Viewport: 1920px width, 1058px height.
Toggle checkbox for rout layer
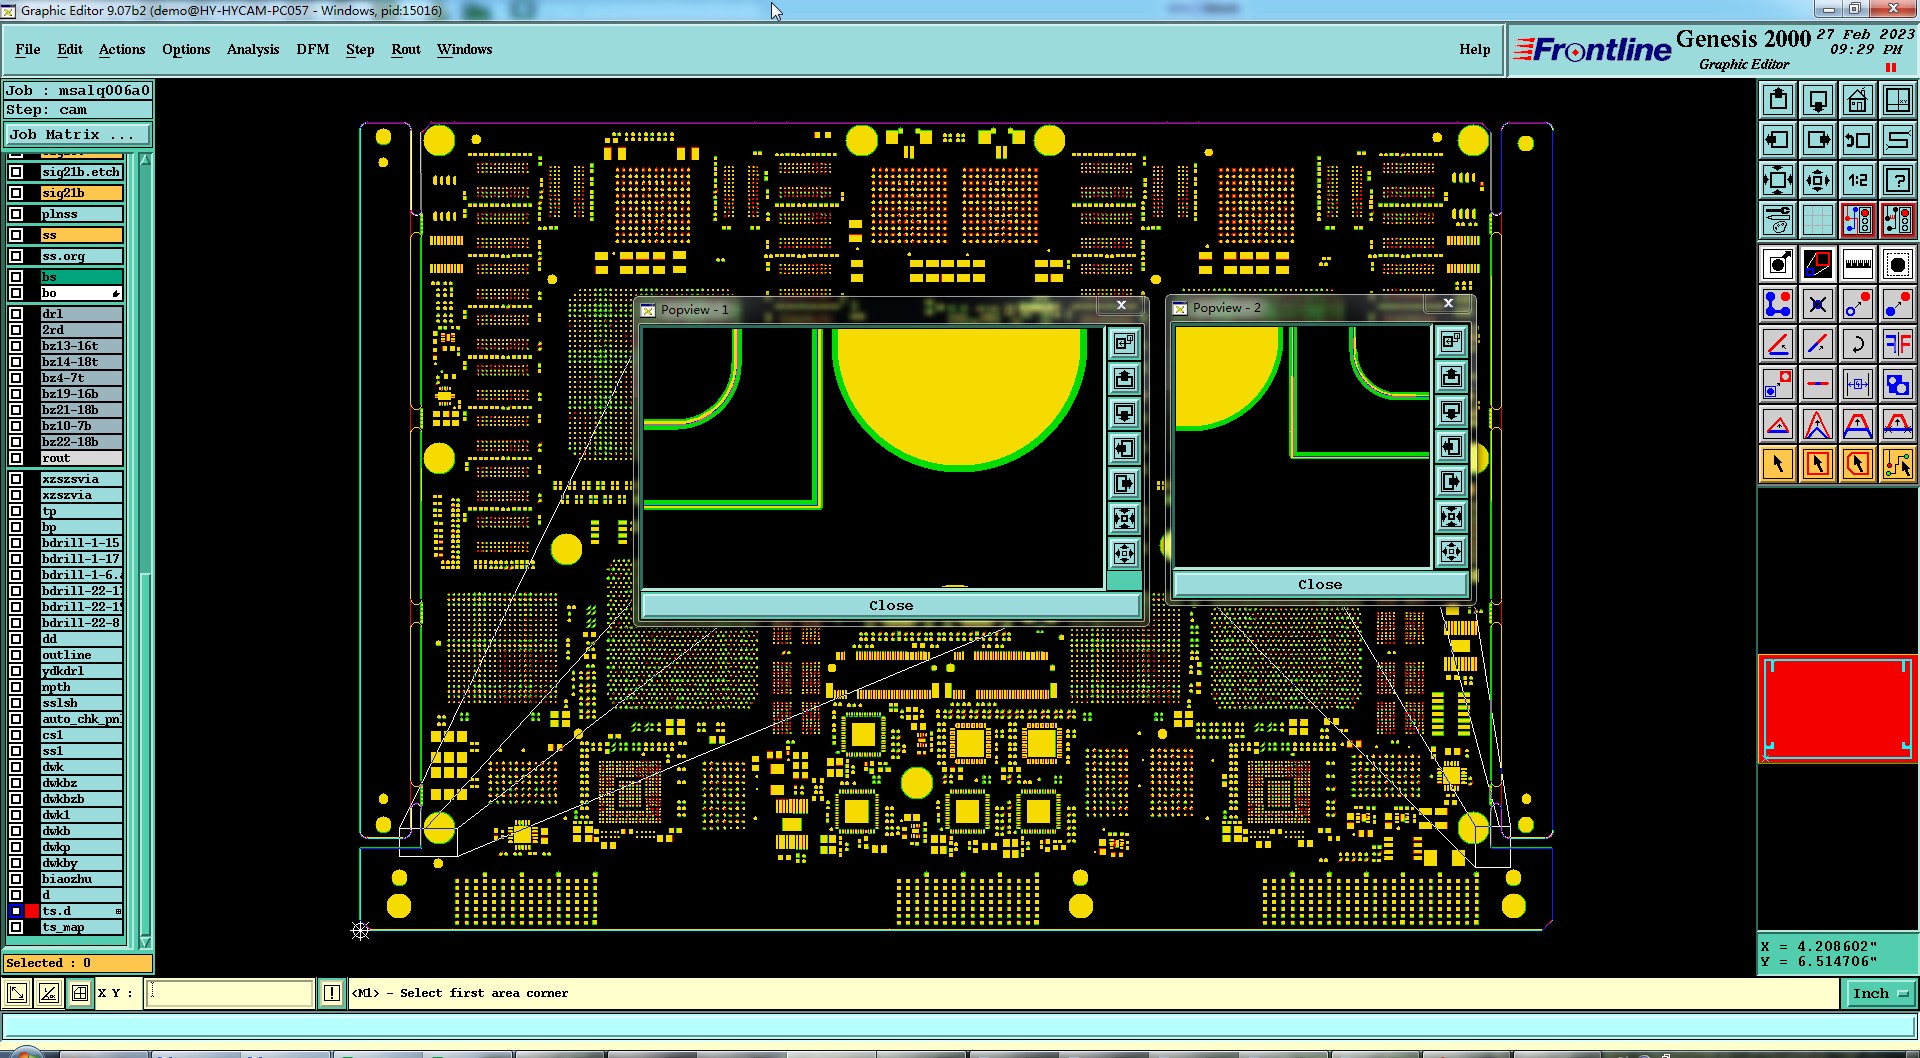coord(16,458)
